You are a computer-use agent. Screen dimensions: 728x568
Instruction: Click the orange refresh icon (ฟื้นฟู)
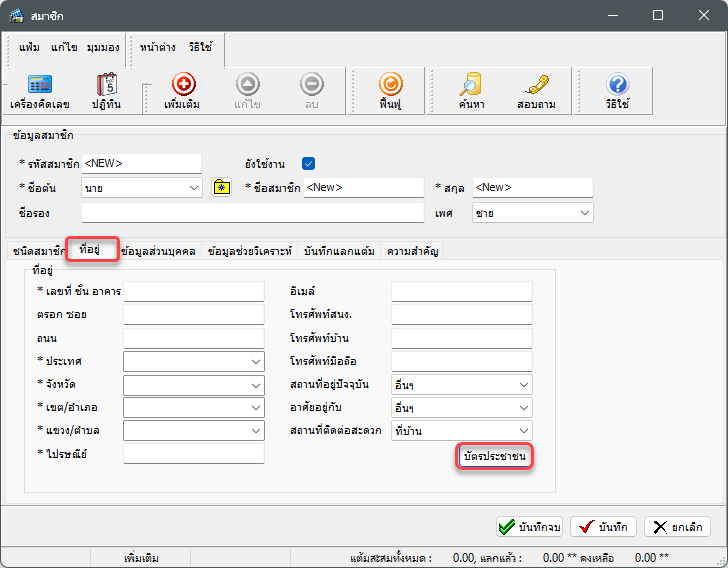pos(391,91)
